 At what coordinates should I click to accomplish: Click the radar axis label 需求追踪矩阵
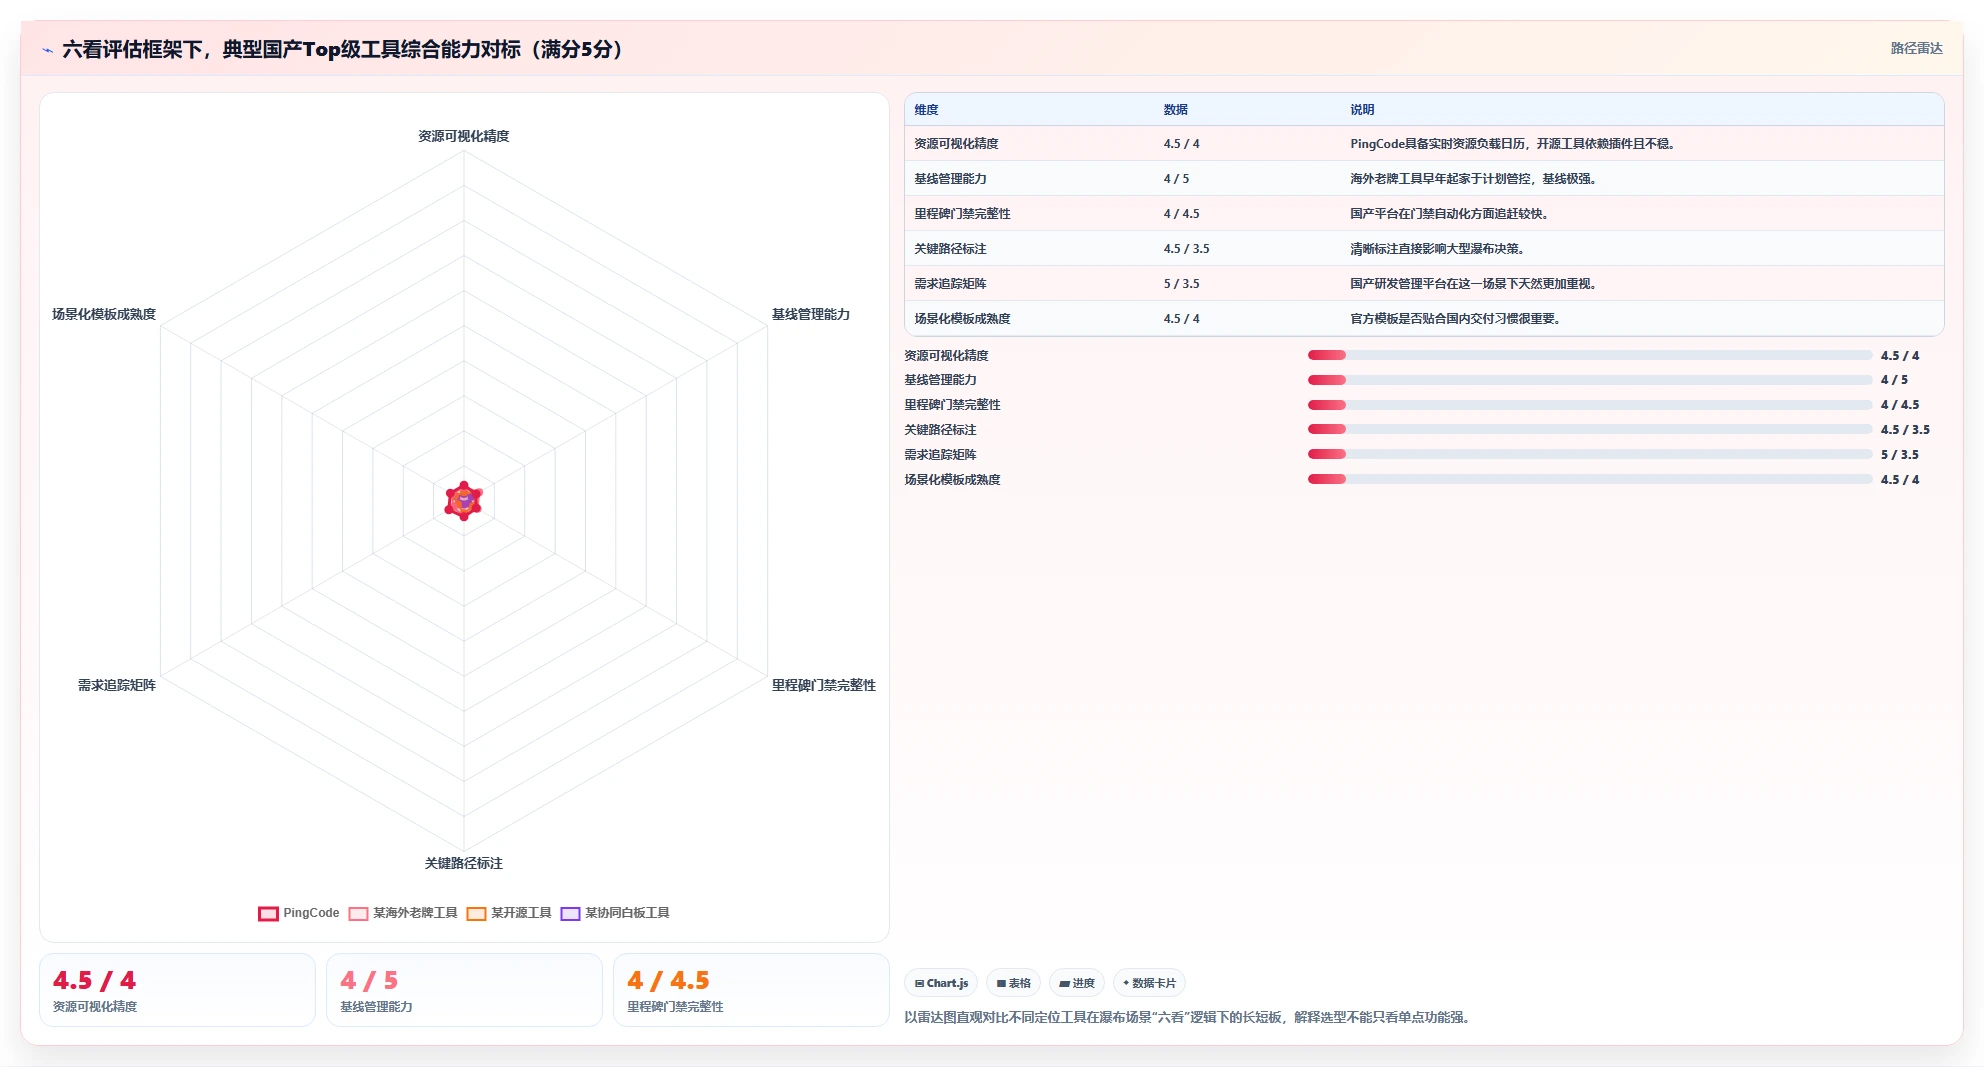117,685
